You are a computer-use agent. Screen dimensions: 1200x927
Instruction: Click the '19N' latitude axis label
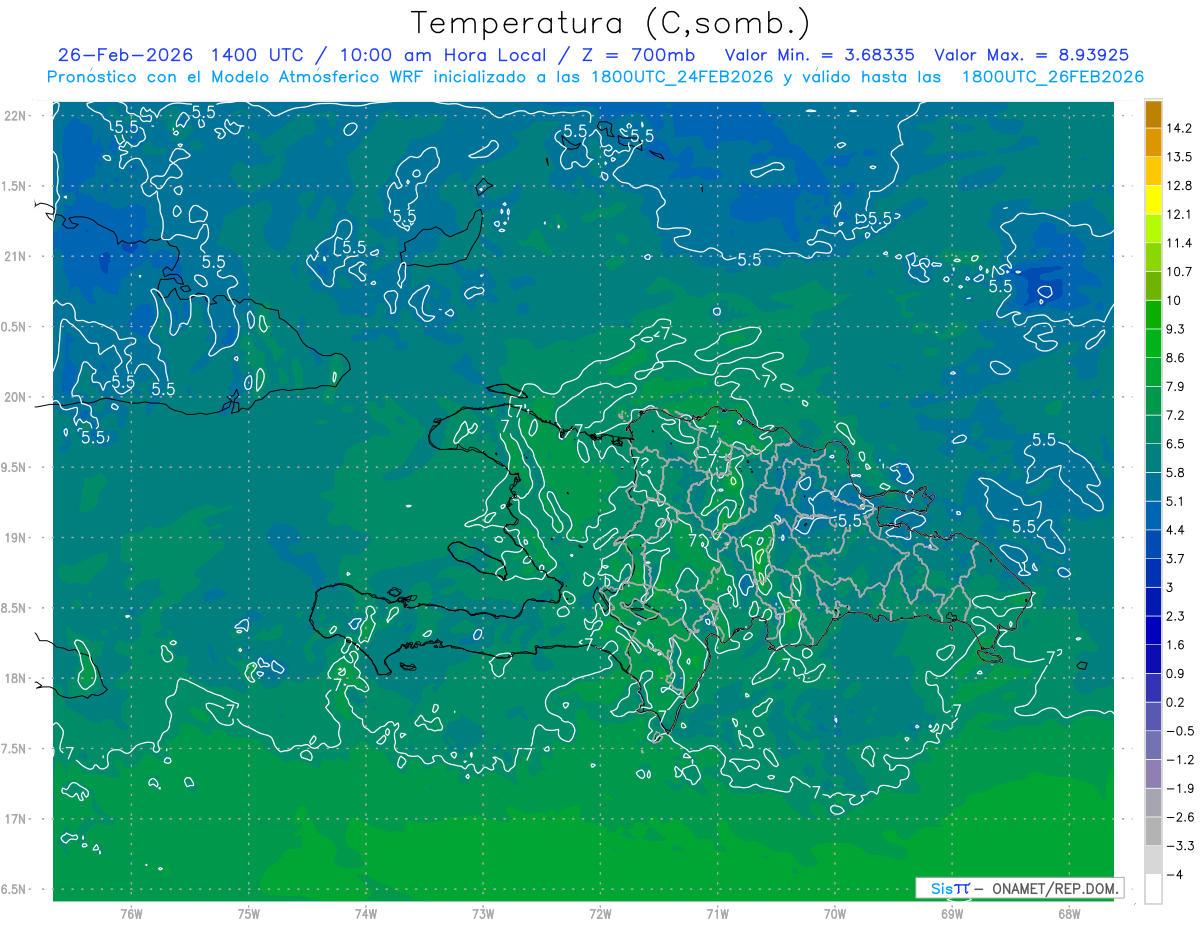point(15,538)
